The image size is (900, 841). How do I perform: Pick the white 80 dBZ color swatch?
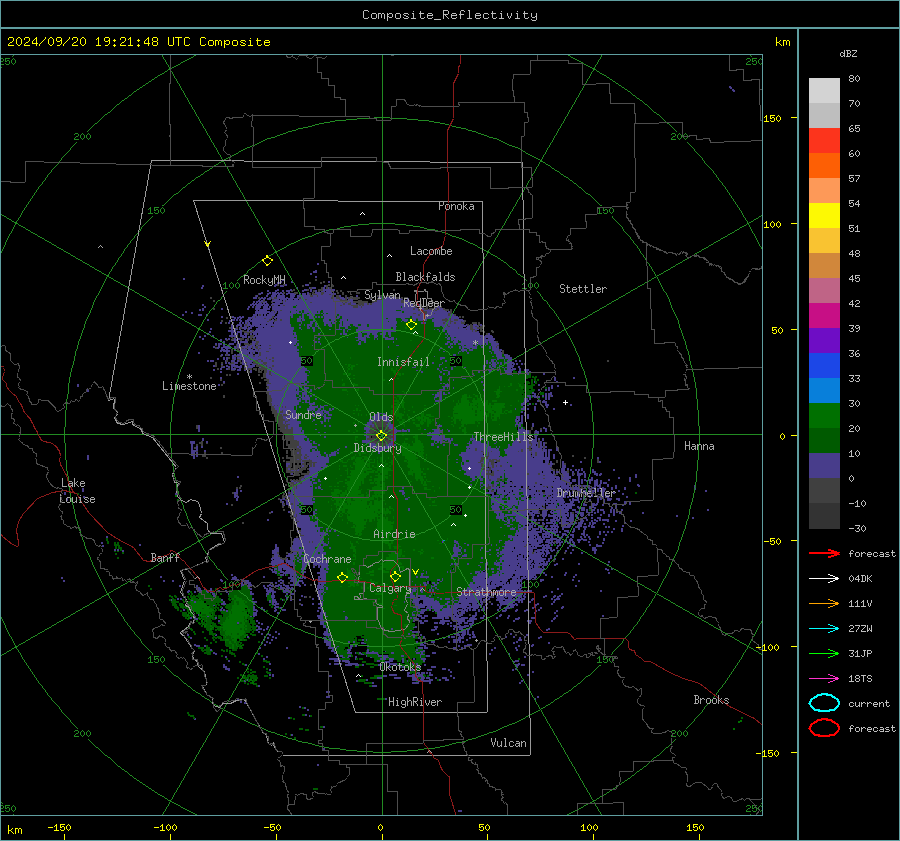click(824, 91)
